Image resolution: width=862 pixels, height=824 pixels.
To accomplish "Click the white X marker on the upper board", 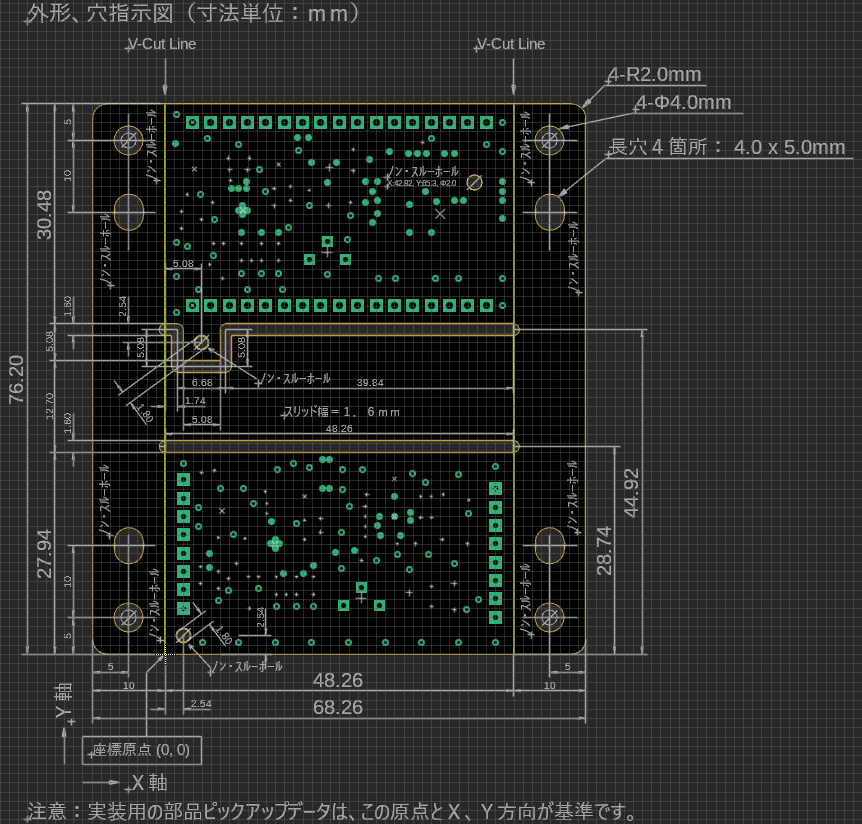I will tap(440, 213).
